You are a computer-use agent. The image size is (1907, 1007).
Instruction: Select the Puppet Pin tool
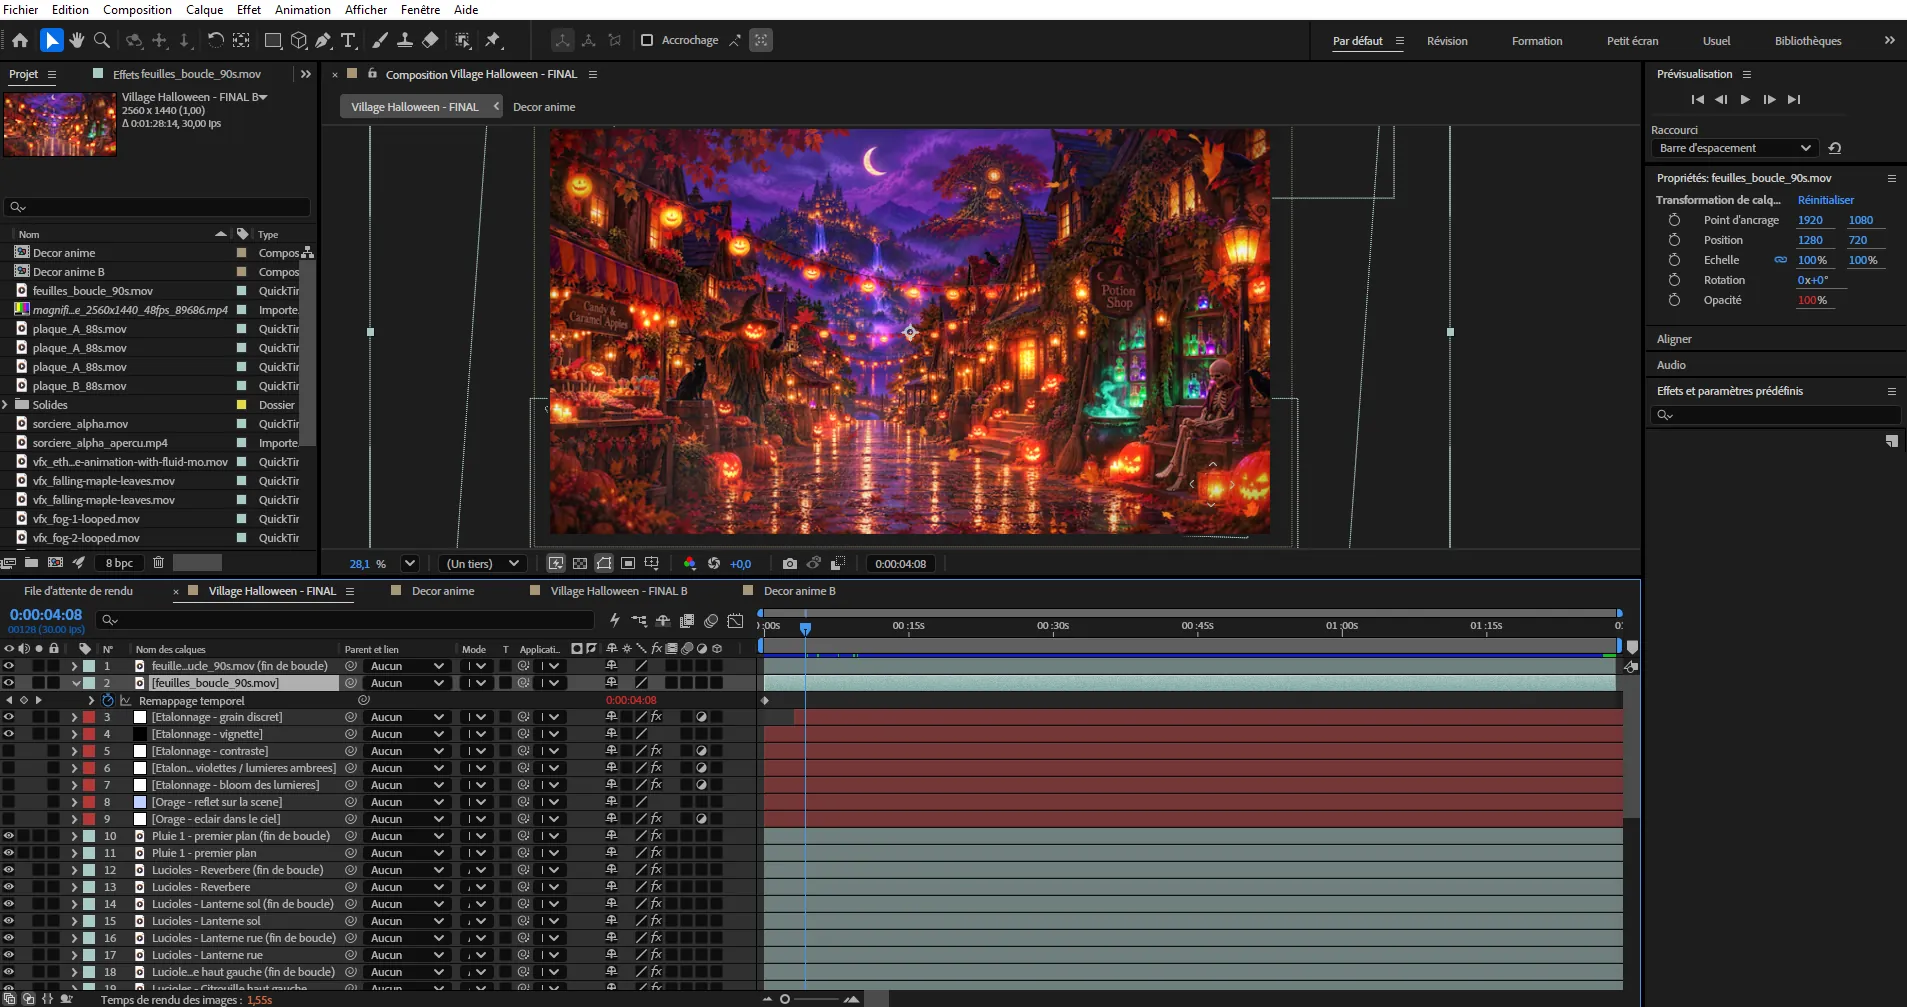point(493,40)
